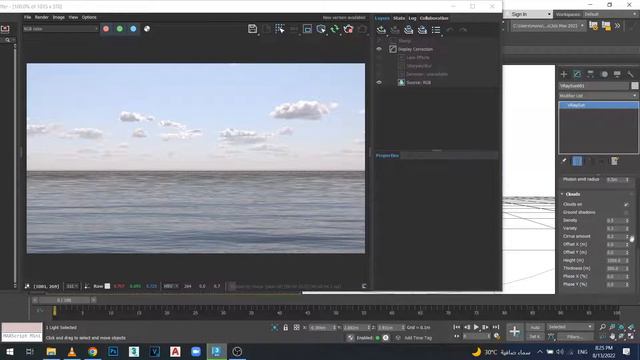This screenshot has width=640, height=360.
Task: Click the load layer preset icon
Action: [x=422, y=30]
